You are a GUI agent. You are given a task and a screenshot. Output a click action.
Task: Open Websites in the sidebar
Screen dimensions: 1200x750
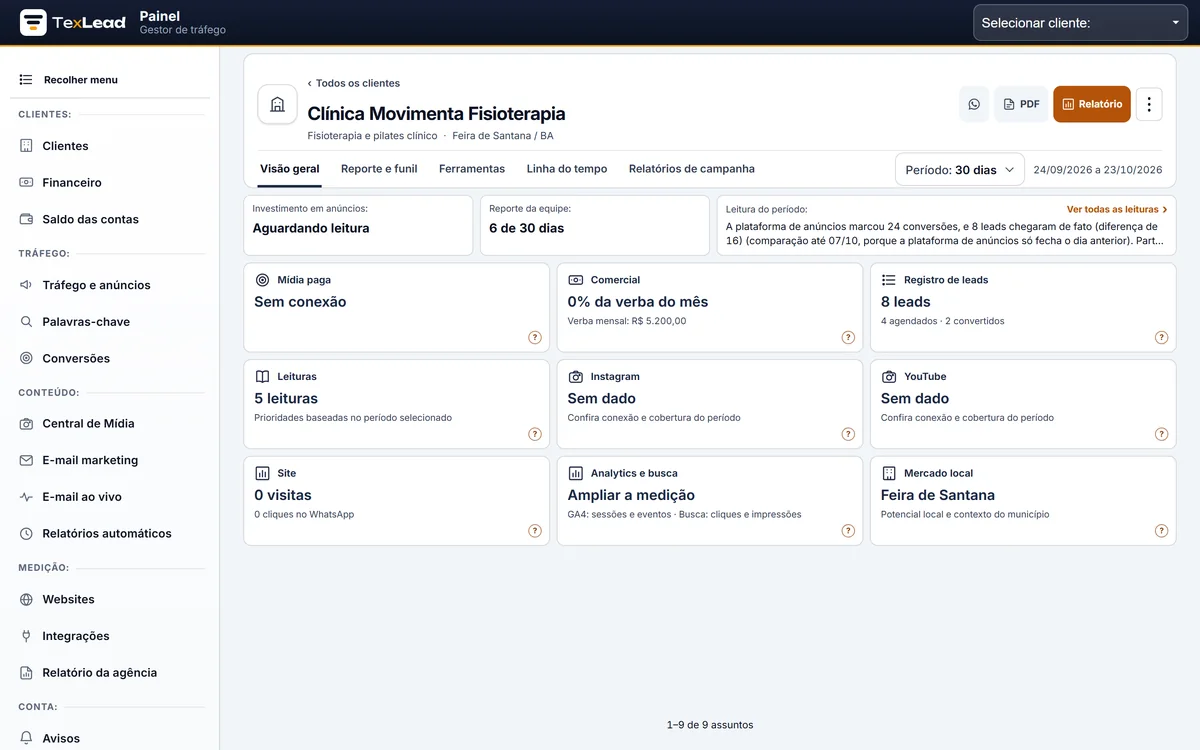110,600
